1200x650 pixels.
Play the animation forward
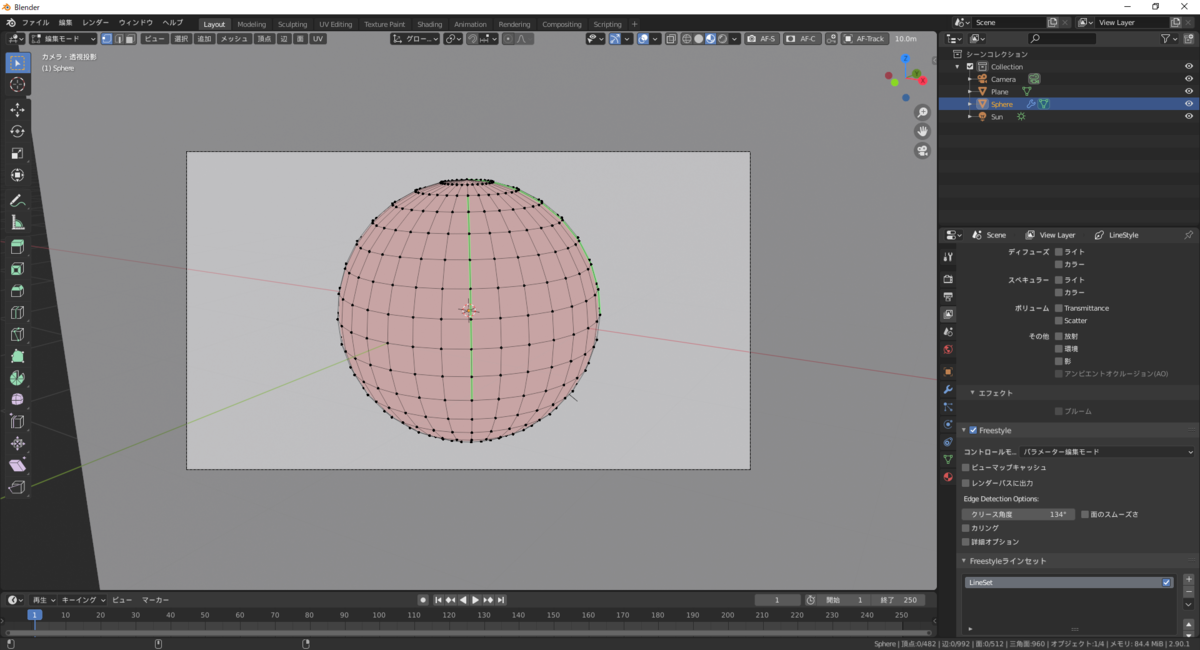475,600
